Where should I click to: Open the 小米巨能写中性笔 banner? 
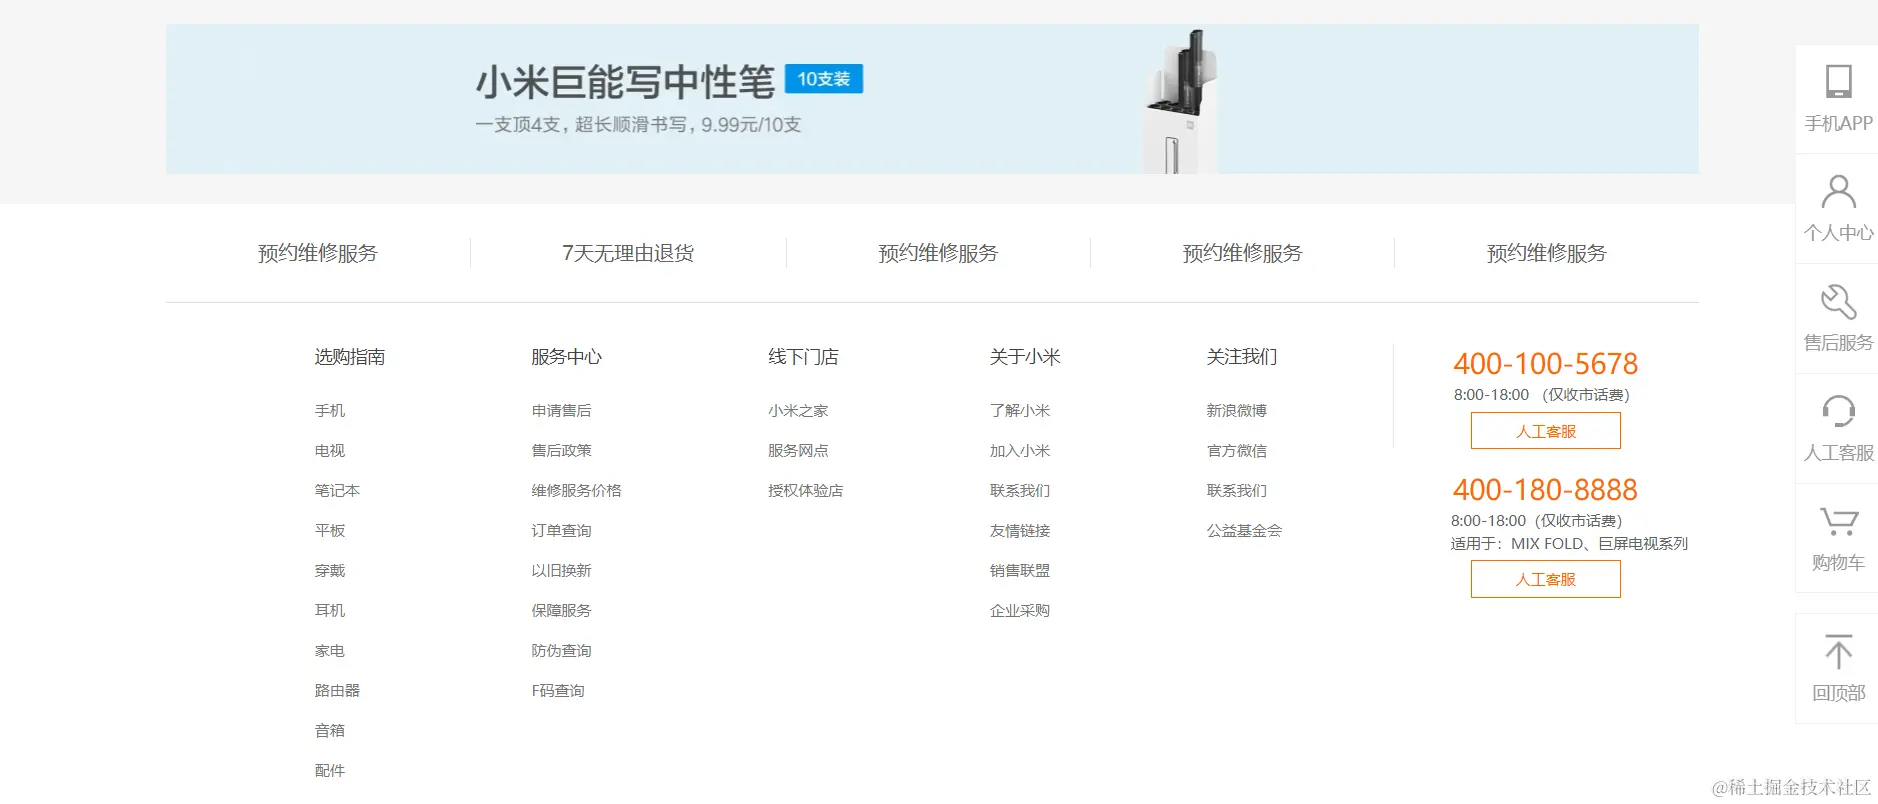pyautogui.click(x=932, y=99)
